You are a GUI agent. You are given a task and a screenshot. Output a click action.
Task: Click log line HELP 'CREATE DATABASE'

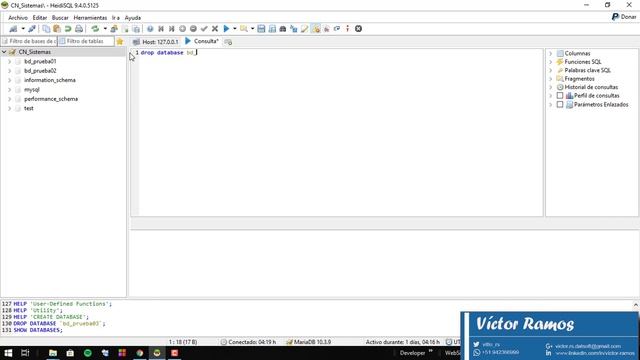coord(51,317)
